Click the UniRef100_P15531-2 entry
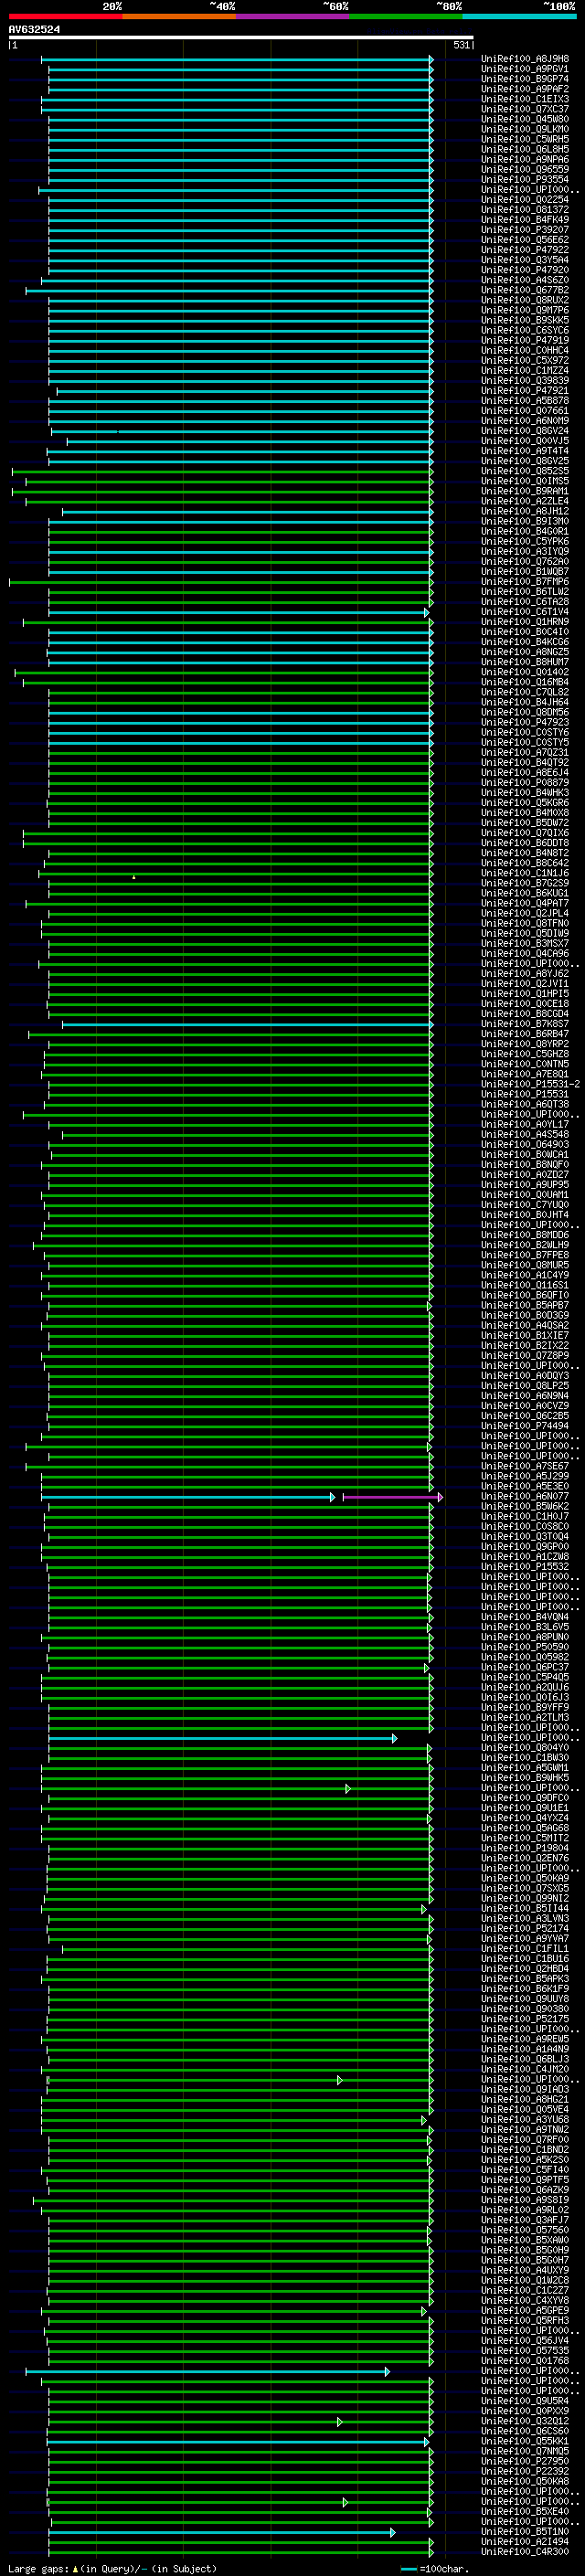This screenshot has width=585, height=2576. point(530,1084)
